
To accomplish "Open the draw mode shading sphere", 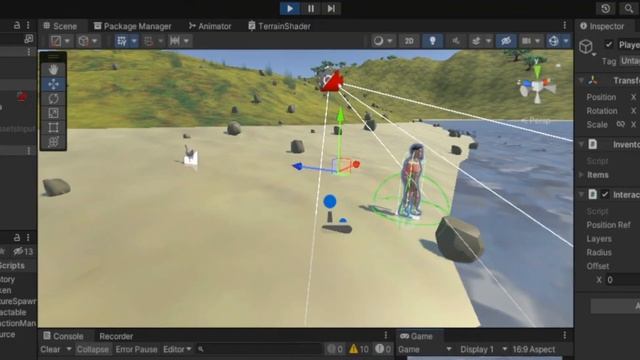I will 378,41.
